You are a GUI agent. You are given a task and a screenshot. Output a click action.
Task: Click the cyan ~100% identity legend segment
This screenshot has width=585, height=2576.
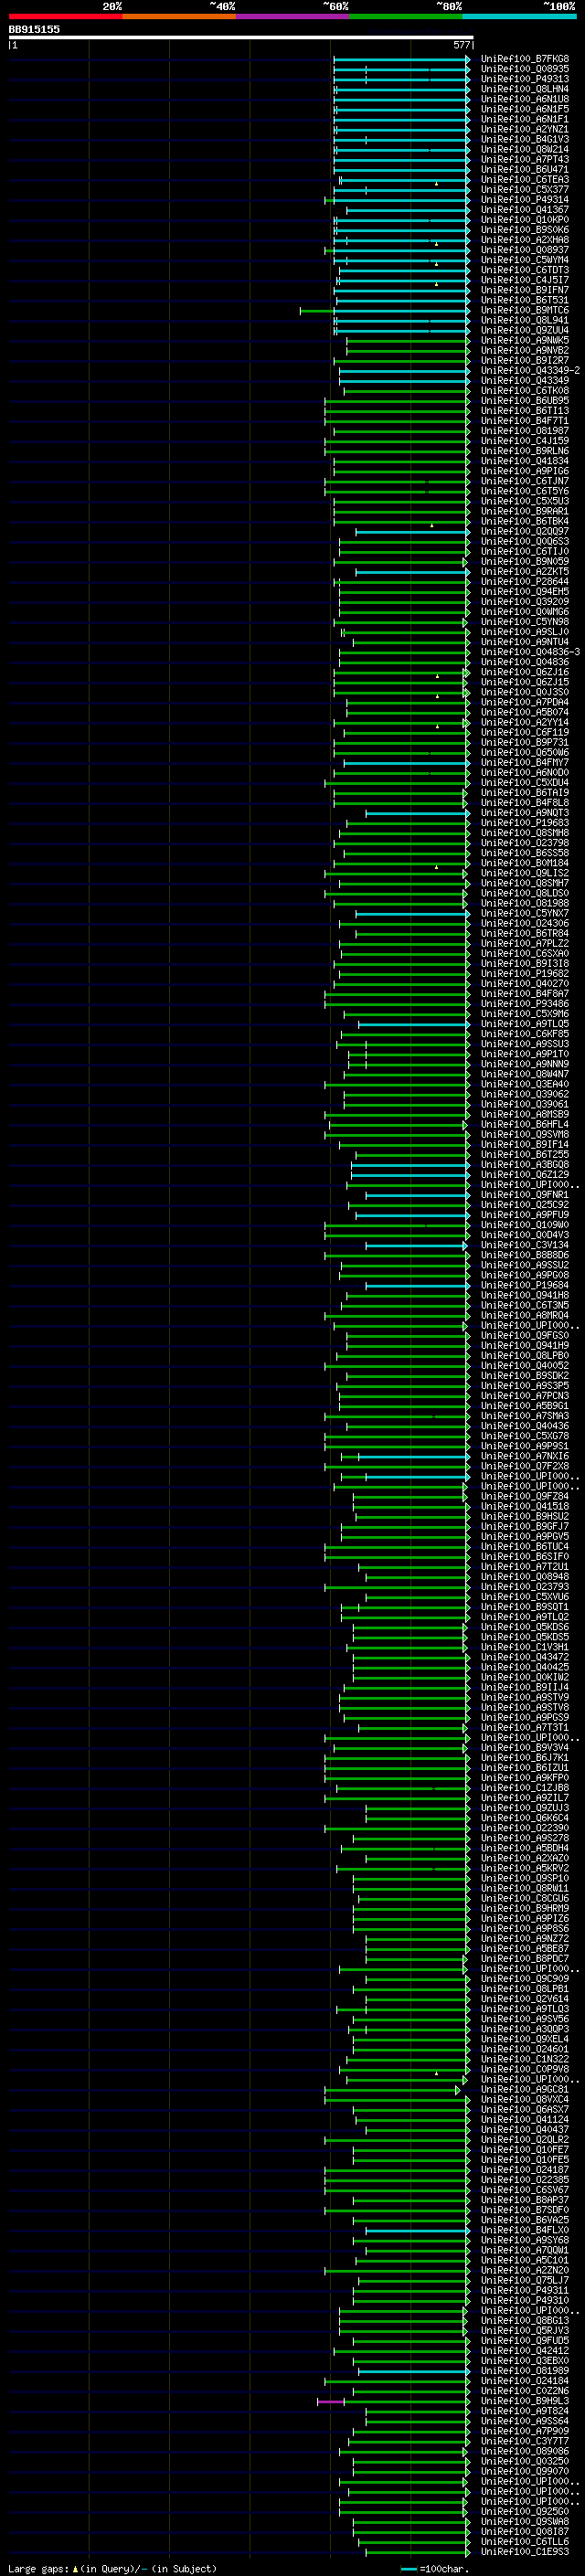click(x=519, y=16)
